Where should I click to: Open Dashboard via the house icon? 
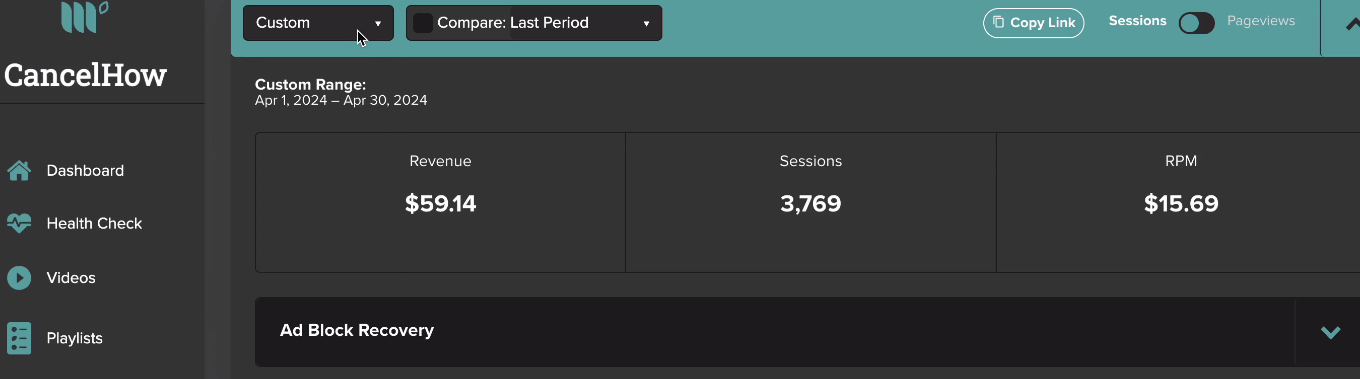click(19, 171)
